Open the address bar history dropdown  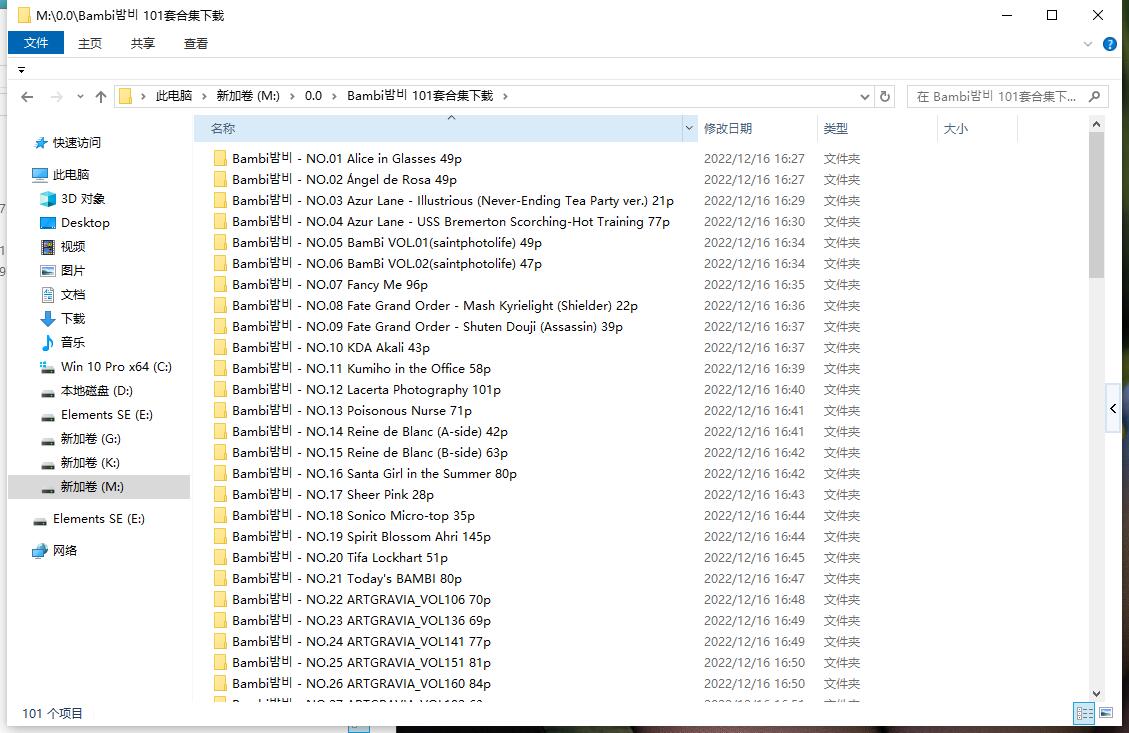(864, 96)
